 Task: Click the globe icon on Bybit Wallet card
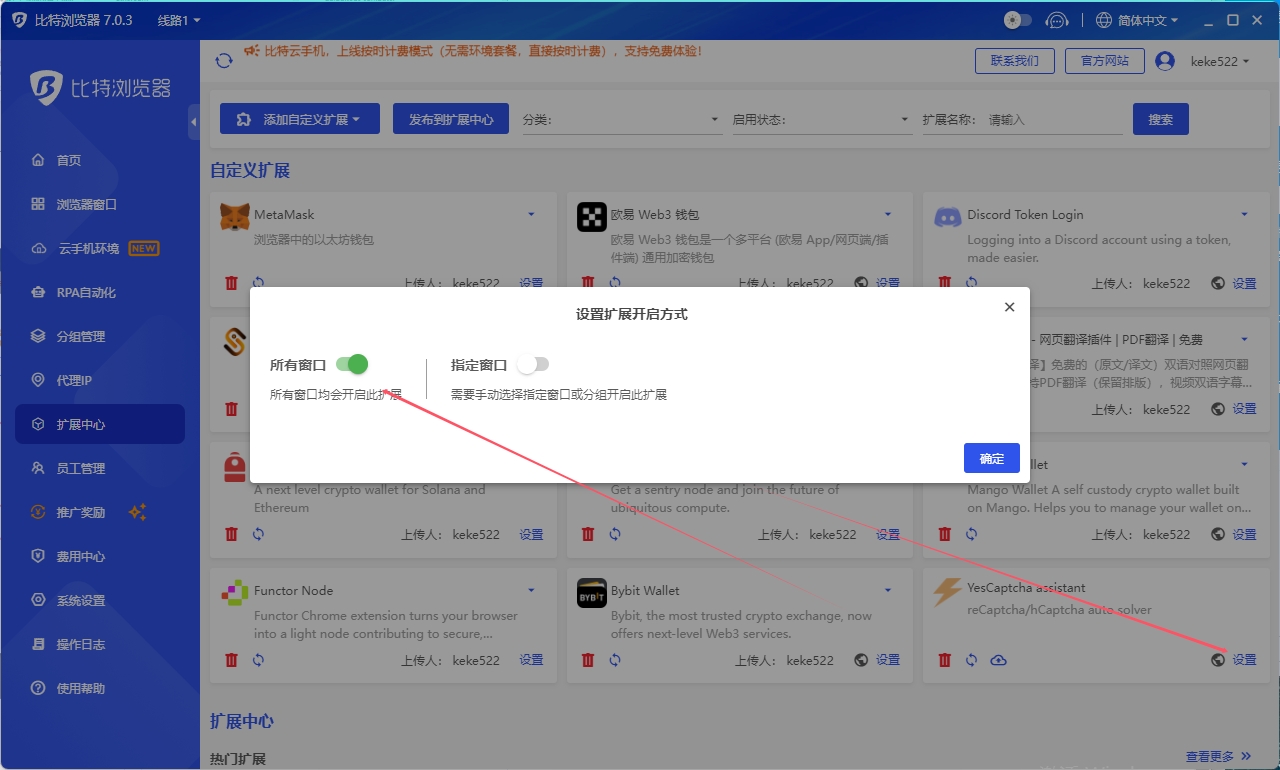(x=861, y=660)
